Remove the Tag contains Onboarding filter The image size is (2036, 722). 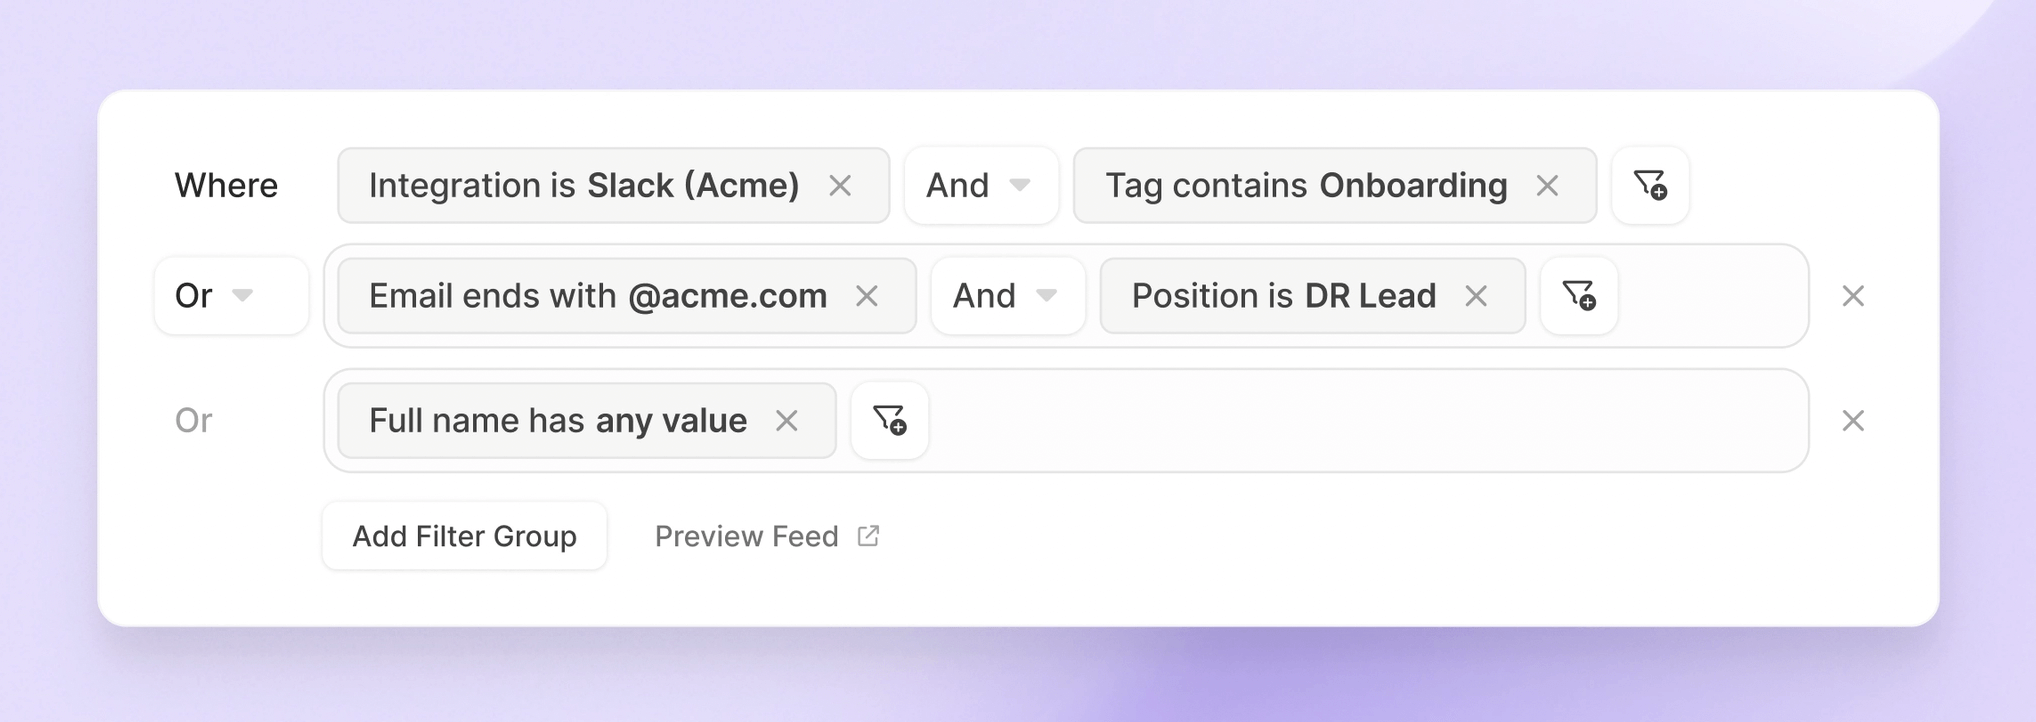[x=1547, y=186]
